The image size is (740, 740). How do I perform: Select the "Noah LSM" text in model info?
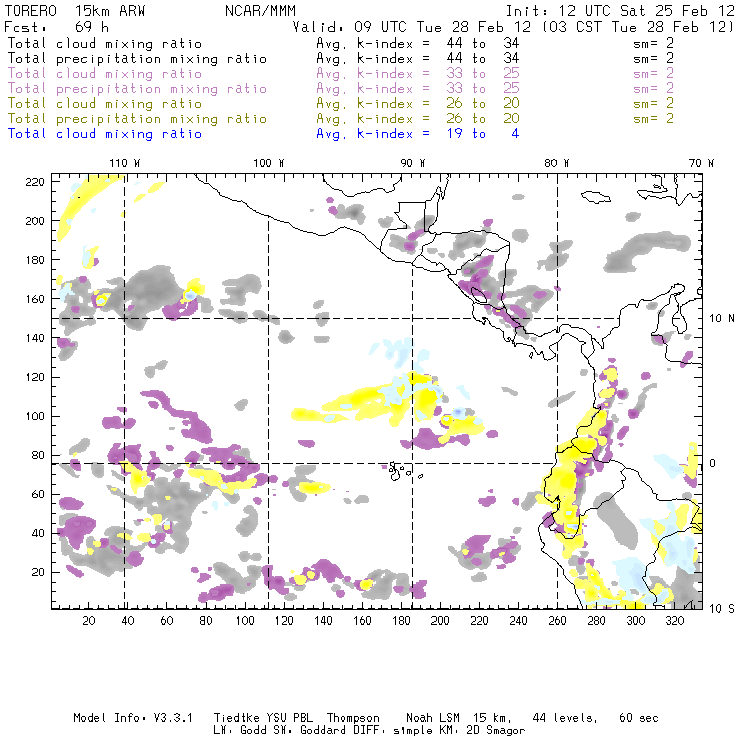[x=433, y=718]
